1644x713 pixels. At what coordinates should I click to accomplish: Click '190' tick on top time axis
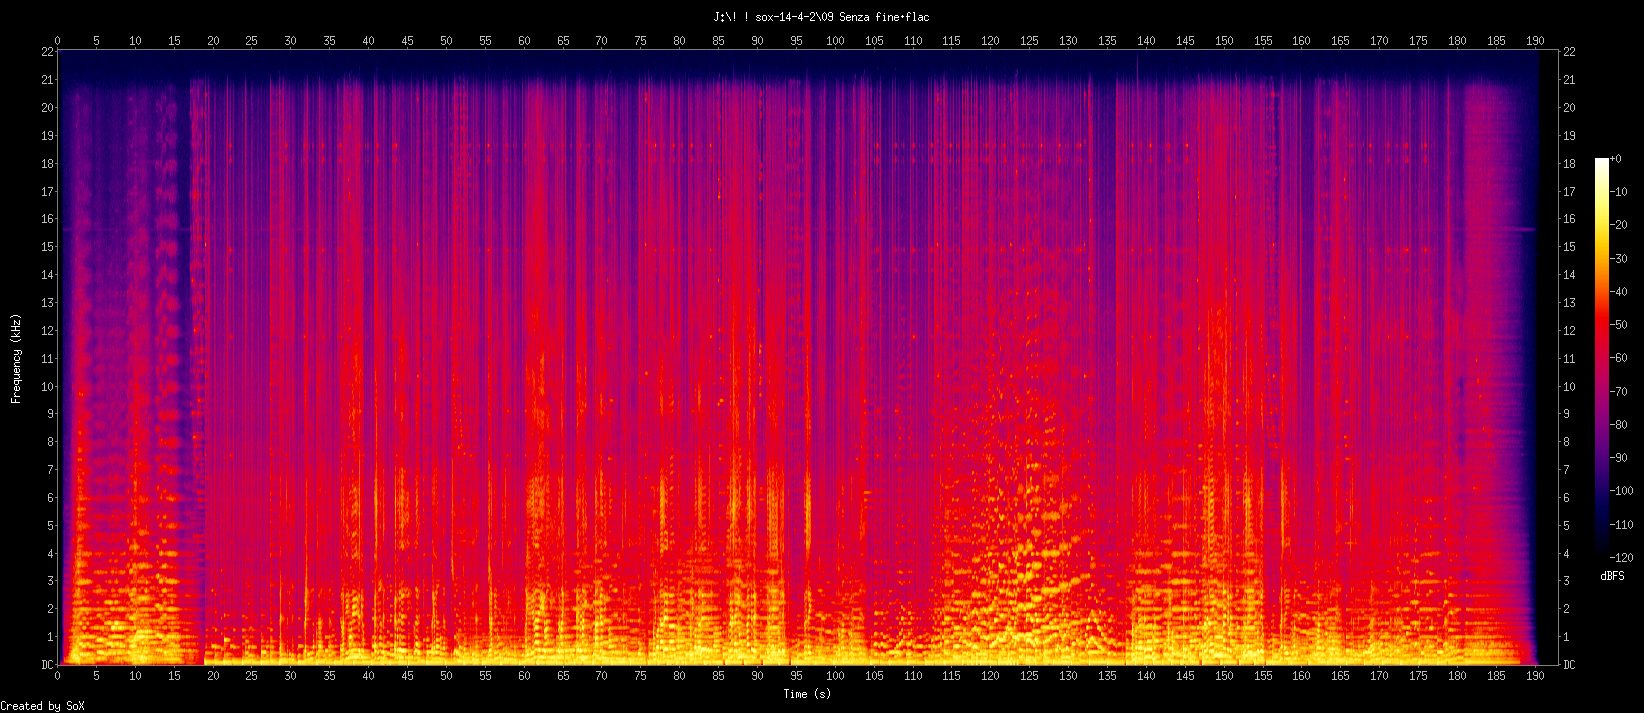click(x=1535, y=41)
